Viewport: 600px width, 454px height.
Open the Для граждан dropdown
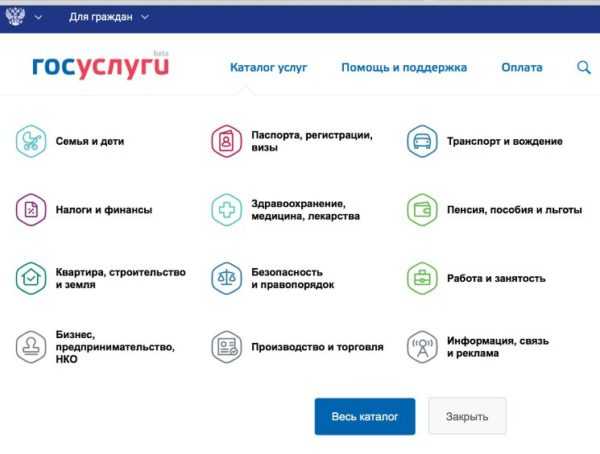(109, 17)
